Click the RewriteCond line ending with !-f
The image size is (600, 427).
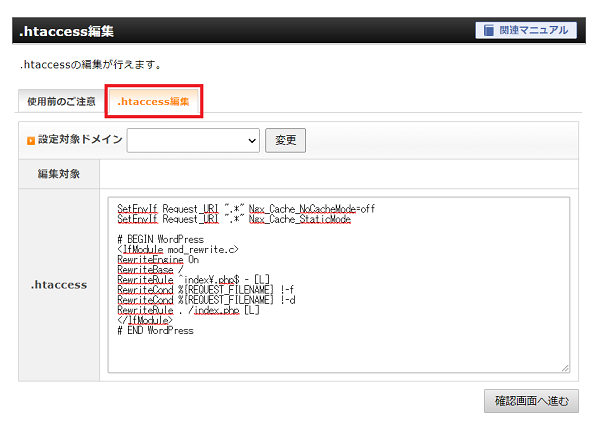click(x=205, y=290)
